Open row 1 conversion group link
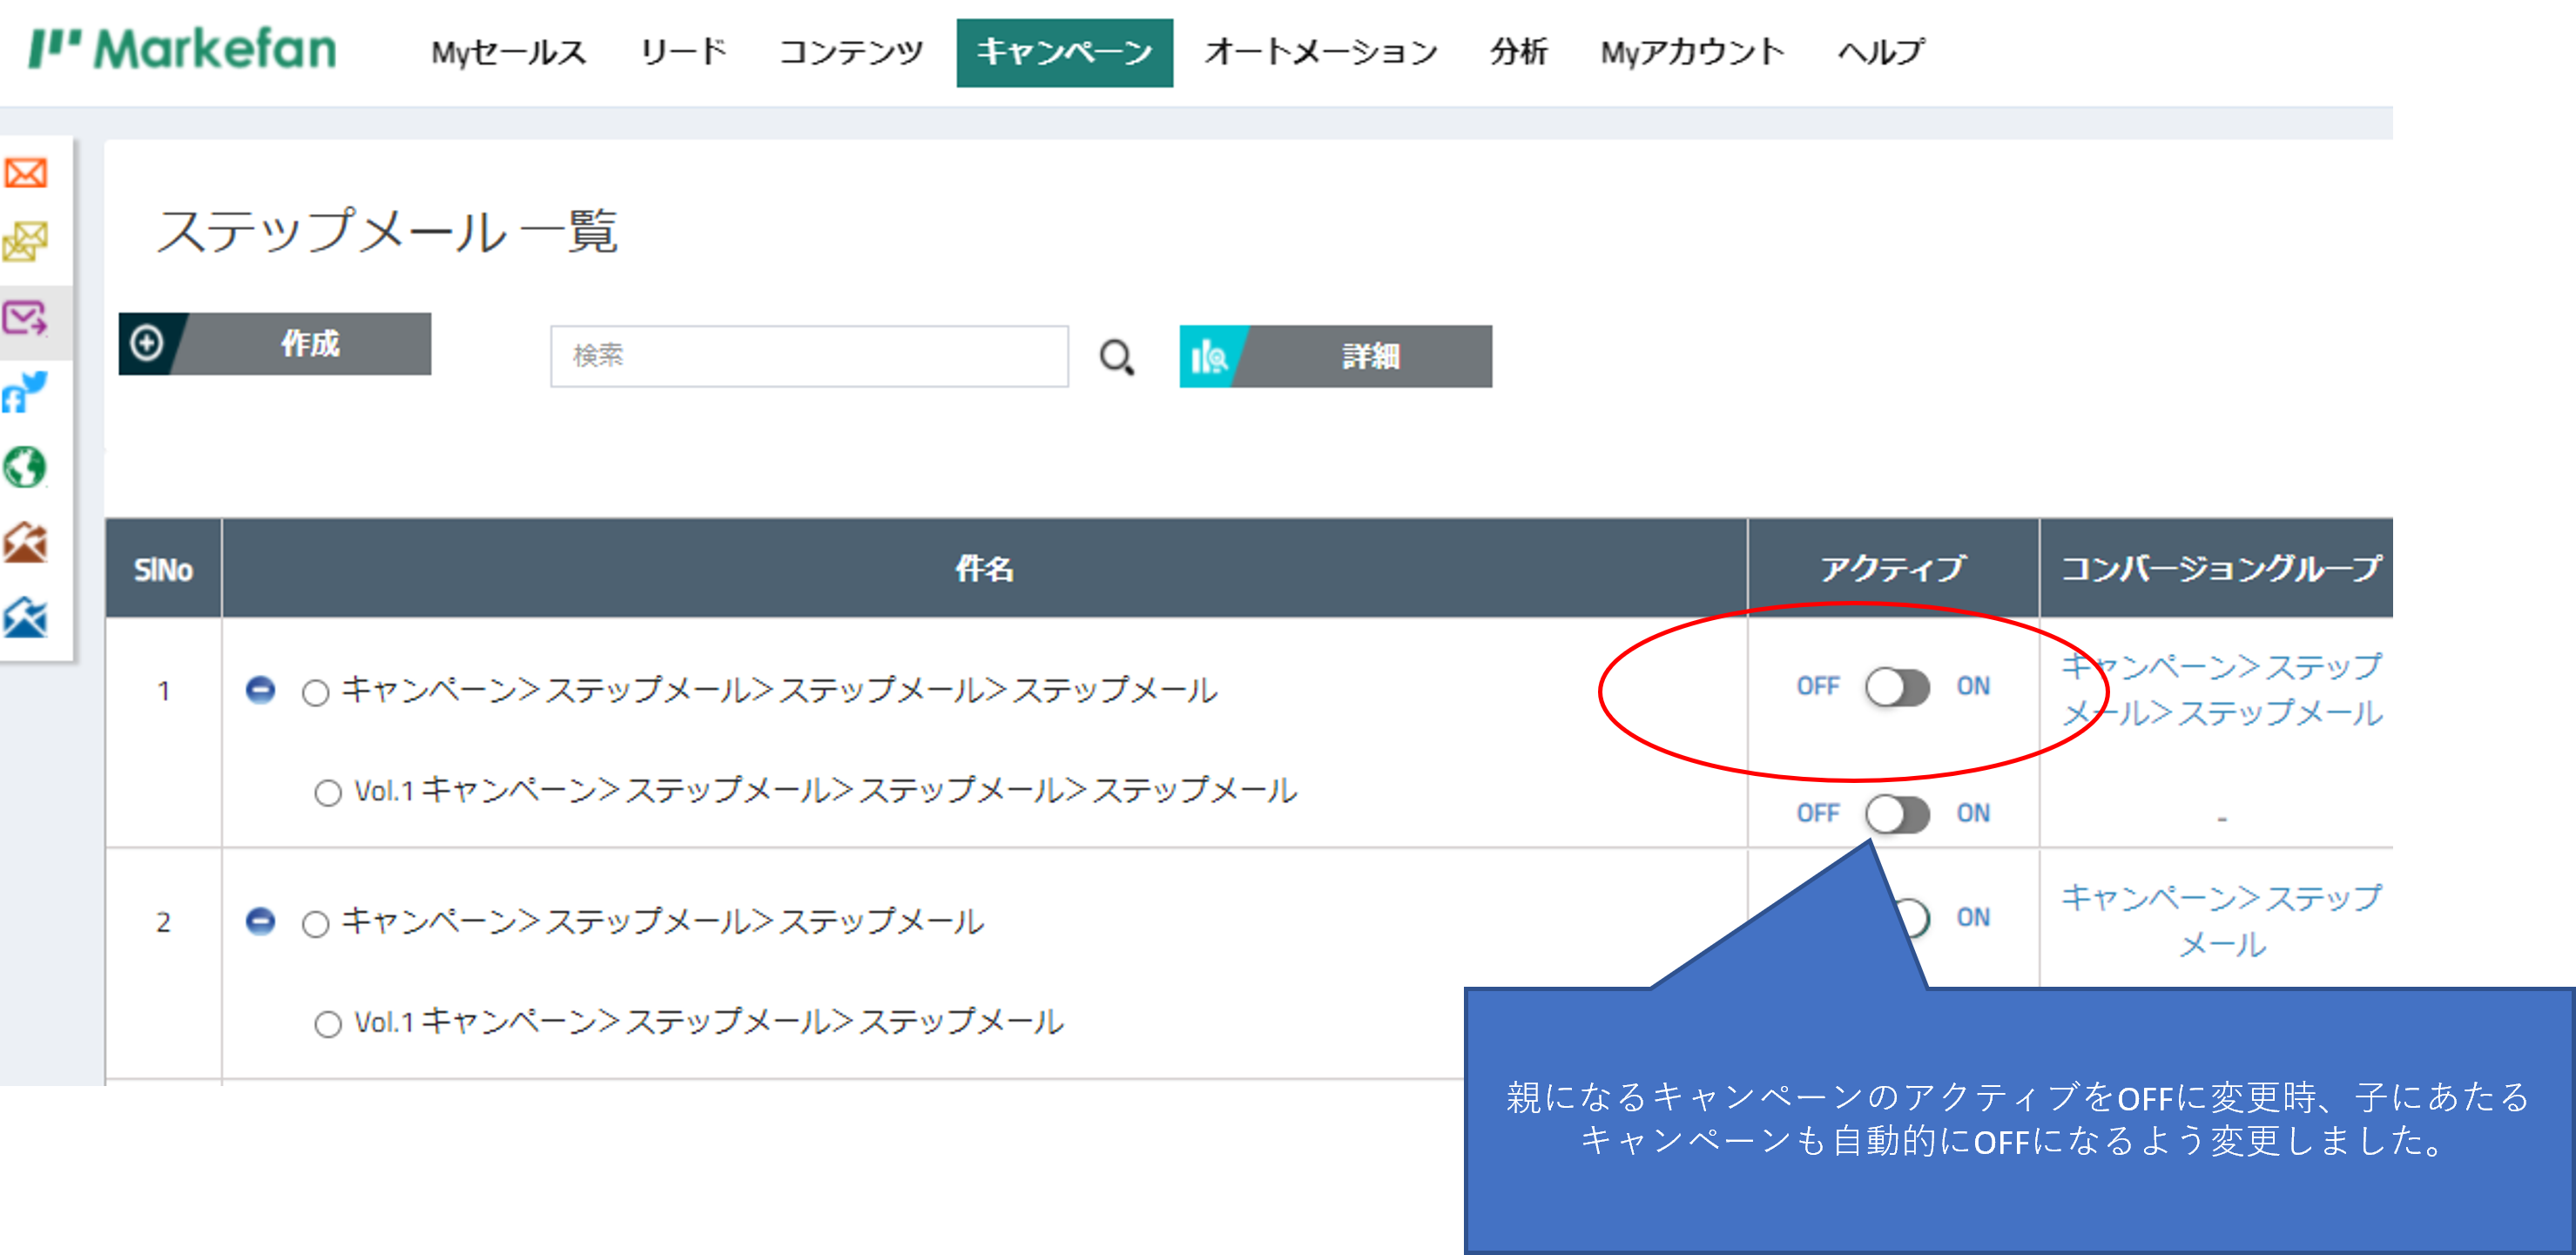The width and height of the screenshot is (2576, 1255). (x=2221, y=690)
